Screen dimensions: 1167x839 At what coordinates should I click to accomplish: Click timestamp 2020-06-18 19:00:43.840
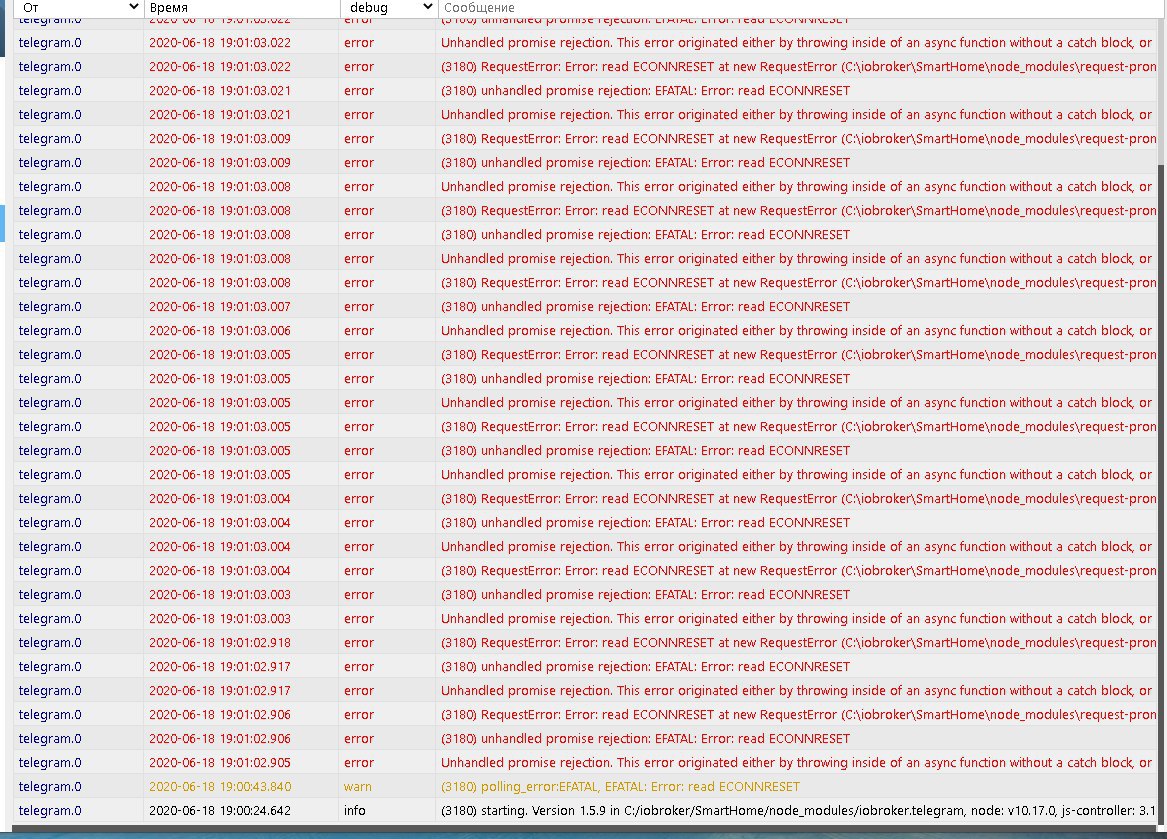coord(220,787)
